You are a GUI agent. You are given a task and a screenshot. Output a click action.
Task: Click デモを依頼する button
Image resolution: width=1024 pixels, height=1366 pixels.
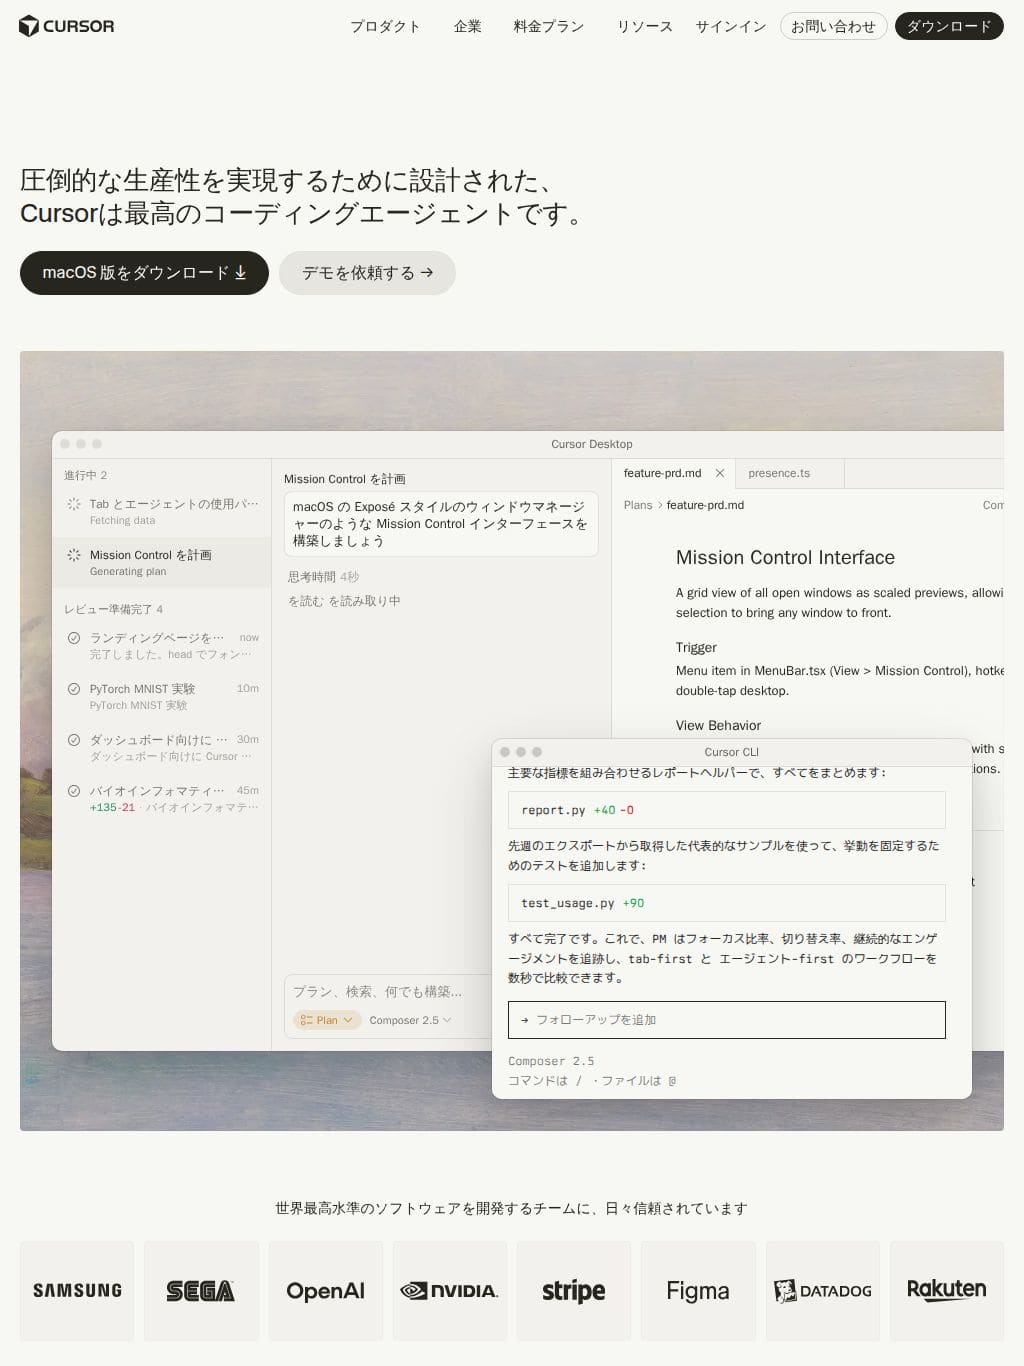coord(367,273)
